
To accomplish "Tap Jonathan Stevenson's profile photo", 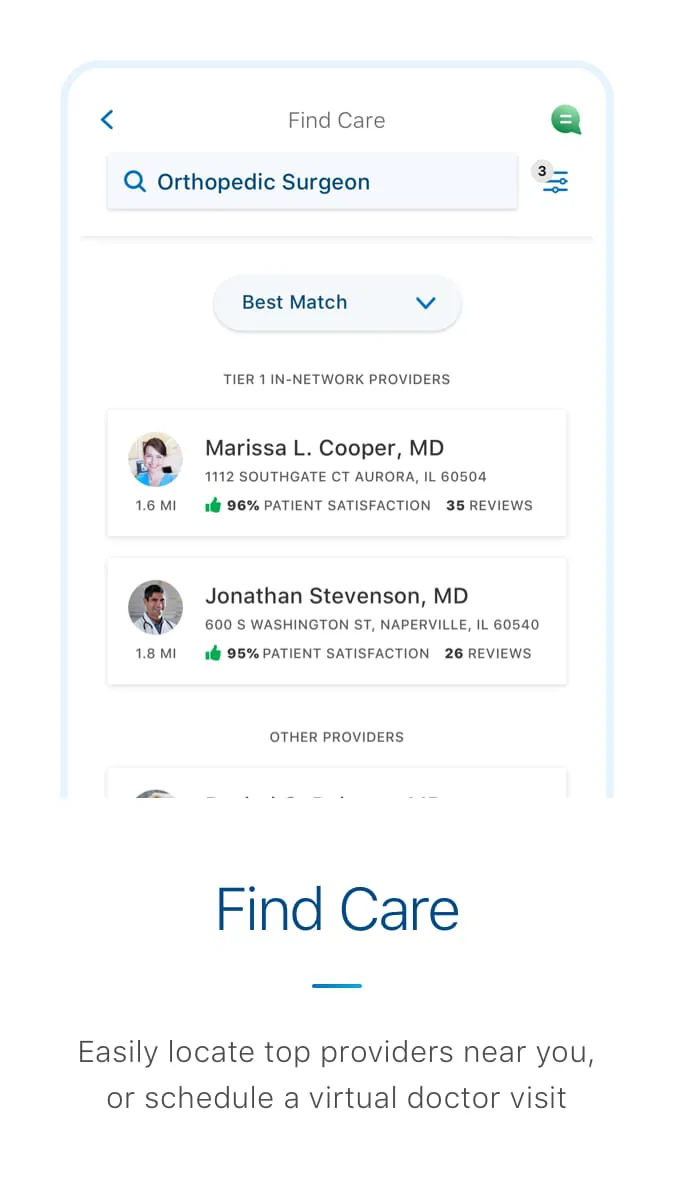I will (x=155, y=607).
